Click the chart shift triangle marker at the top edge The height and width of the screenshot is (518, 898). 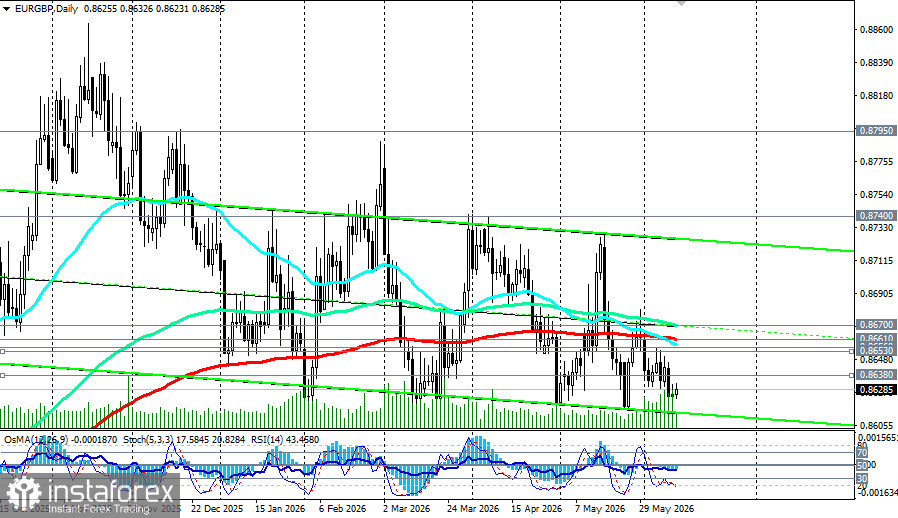(x=681, y=3)
